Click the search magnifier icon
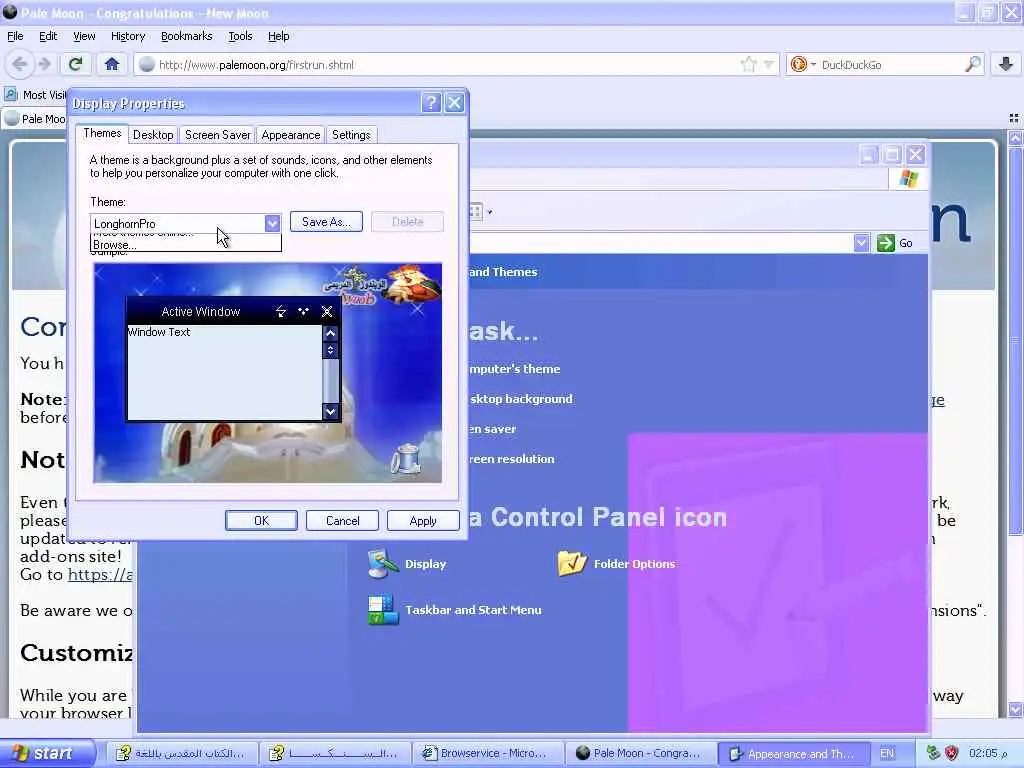Viewport: 1024px width, 768px height. tap(972, 64)
